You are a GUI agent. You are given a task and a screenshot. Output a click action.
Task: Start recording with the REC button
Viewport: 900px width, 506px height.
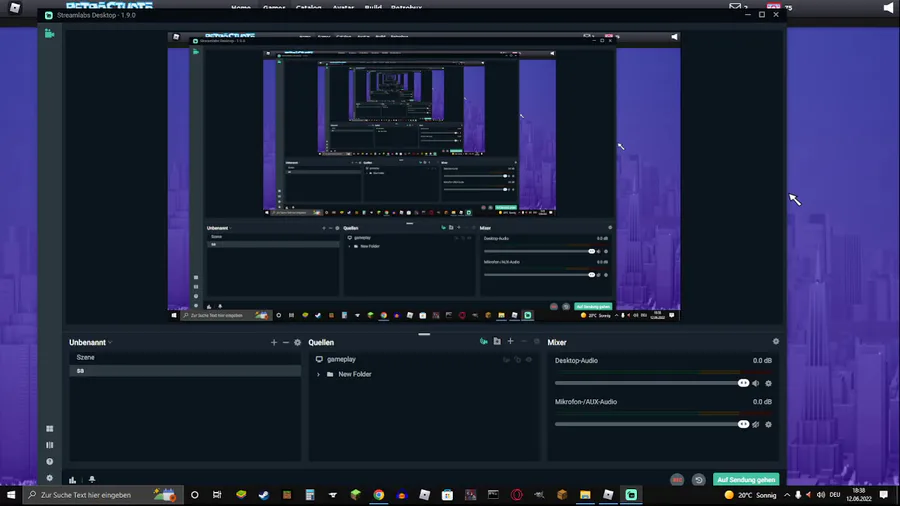[677, 480]
